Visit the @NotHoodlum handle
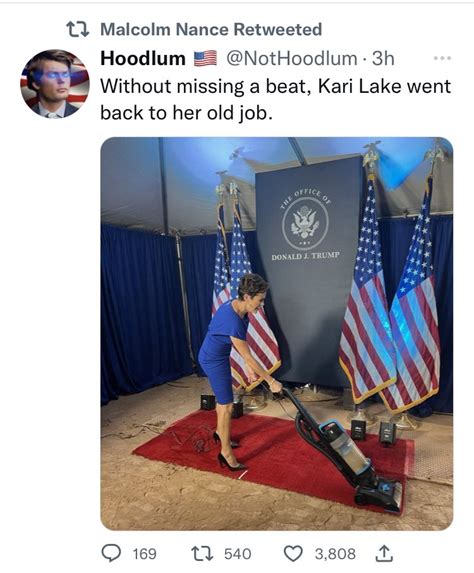The image size is (474, 573). (292, 58)
